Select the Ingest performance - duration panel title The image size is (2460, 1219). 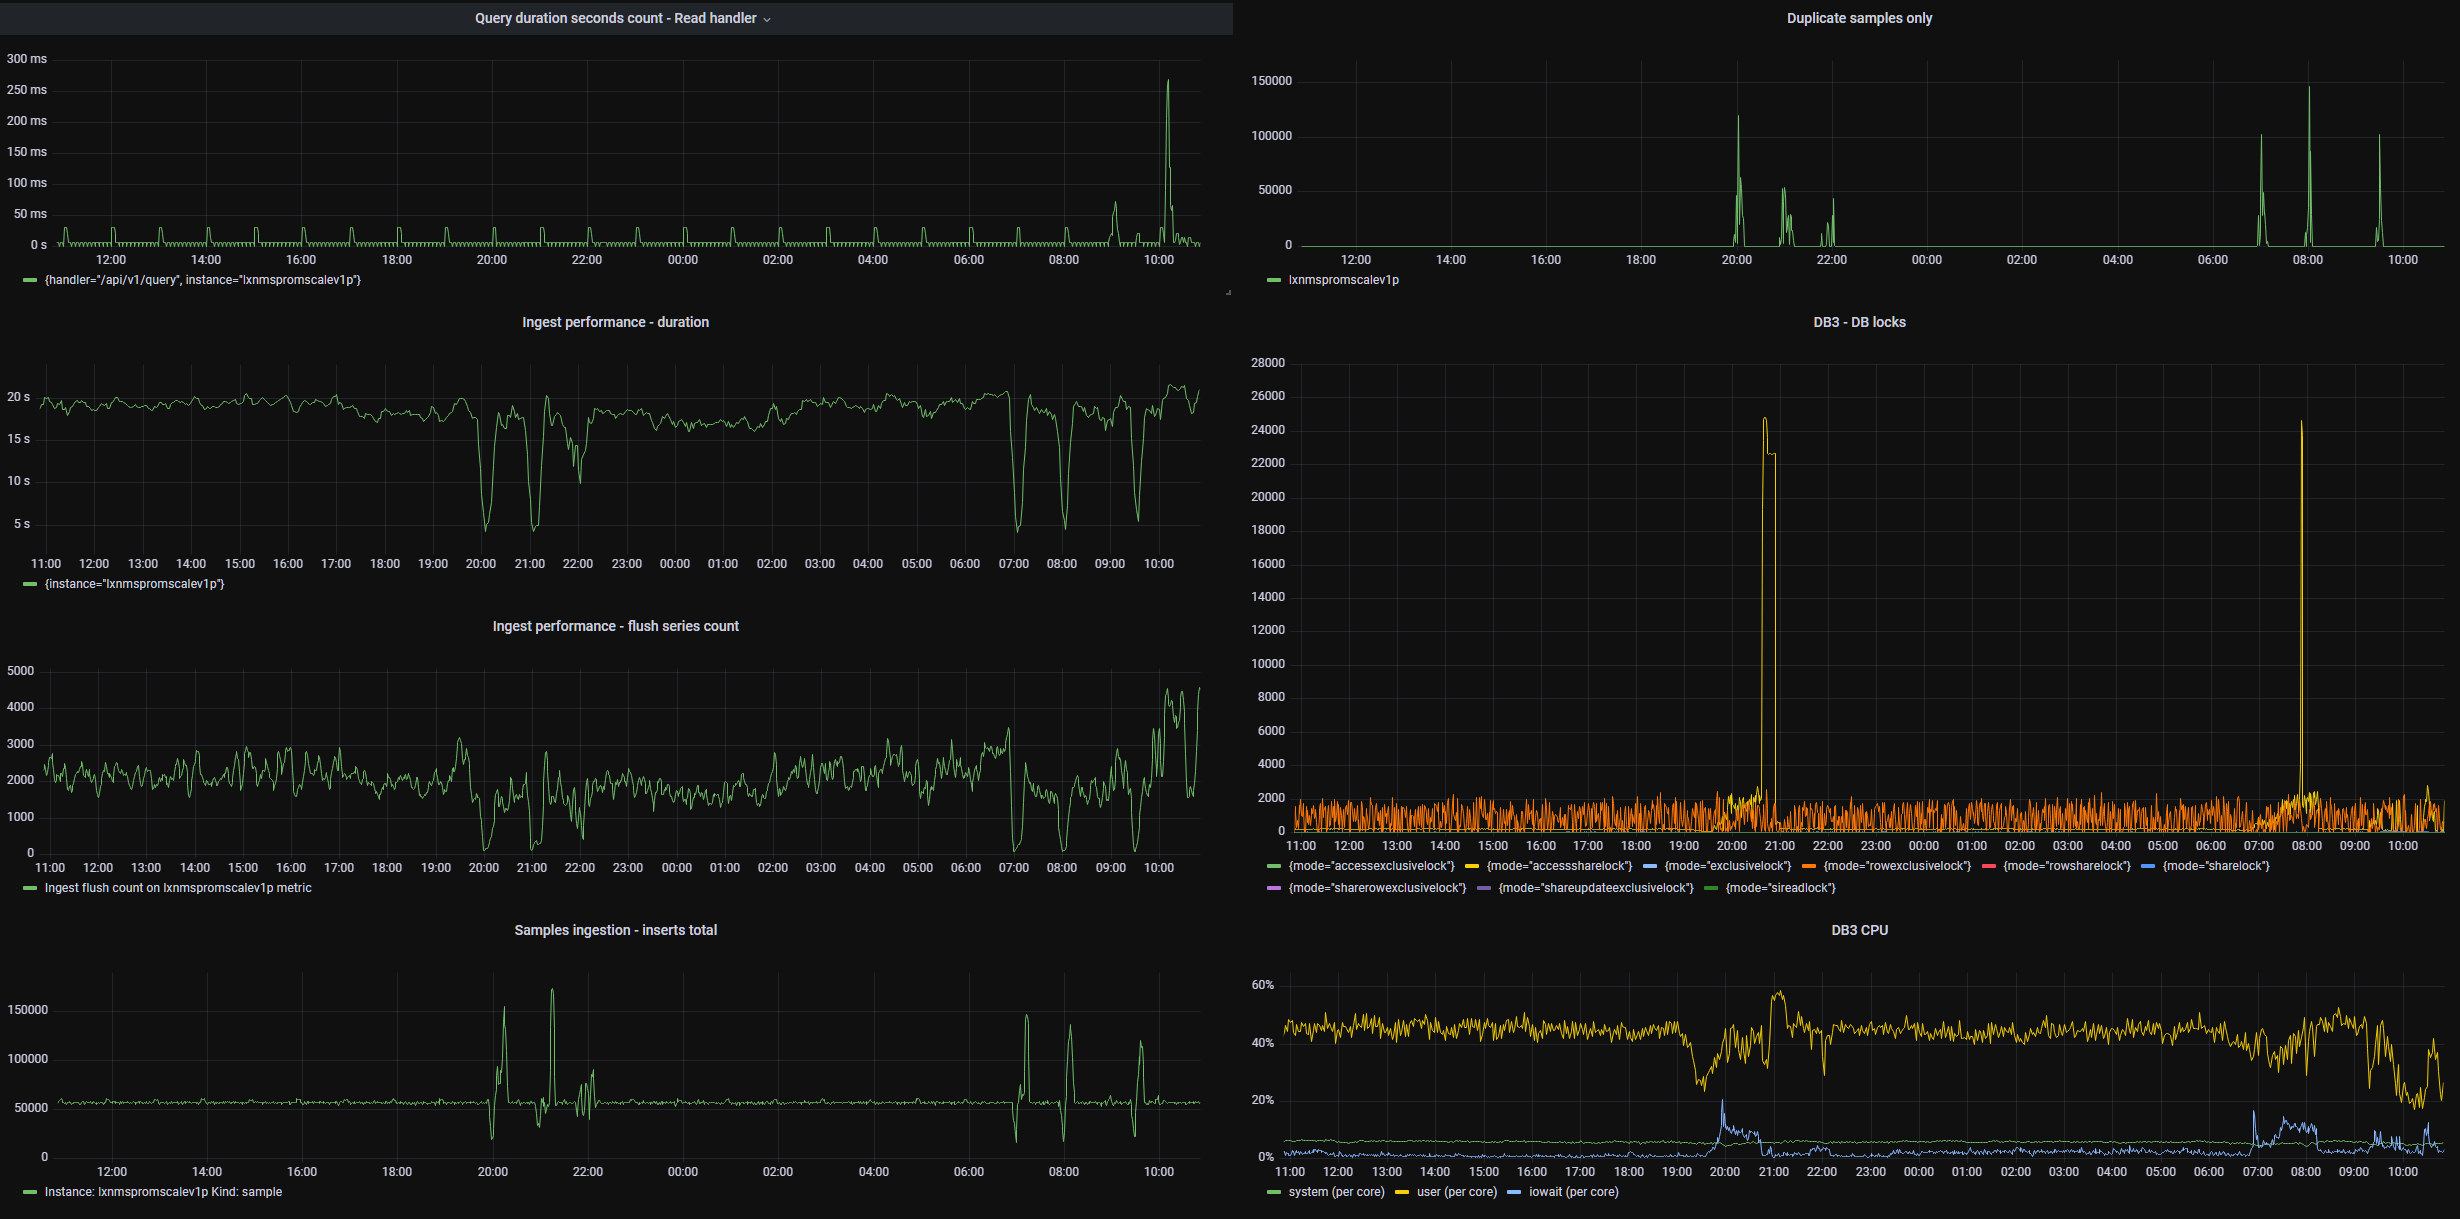[x=615, y=322]
